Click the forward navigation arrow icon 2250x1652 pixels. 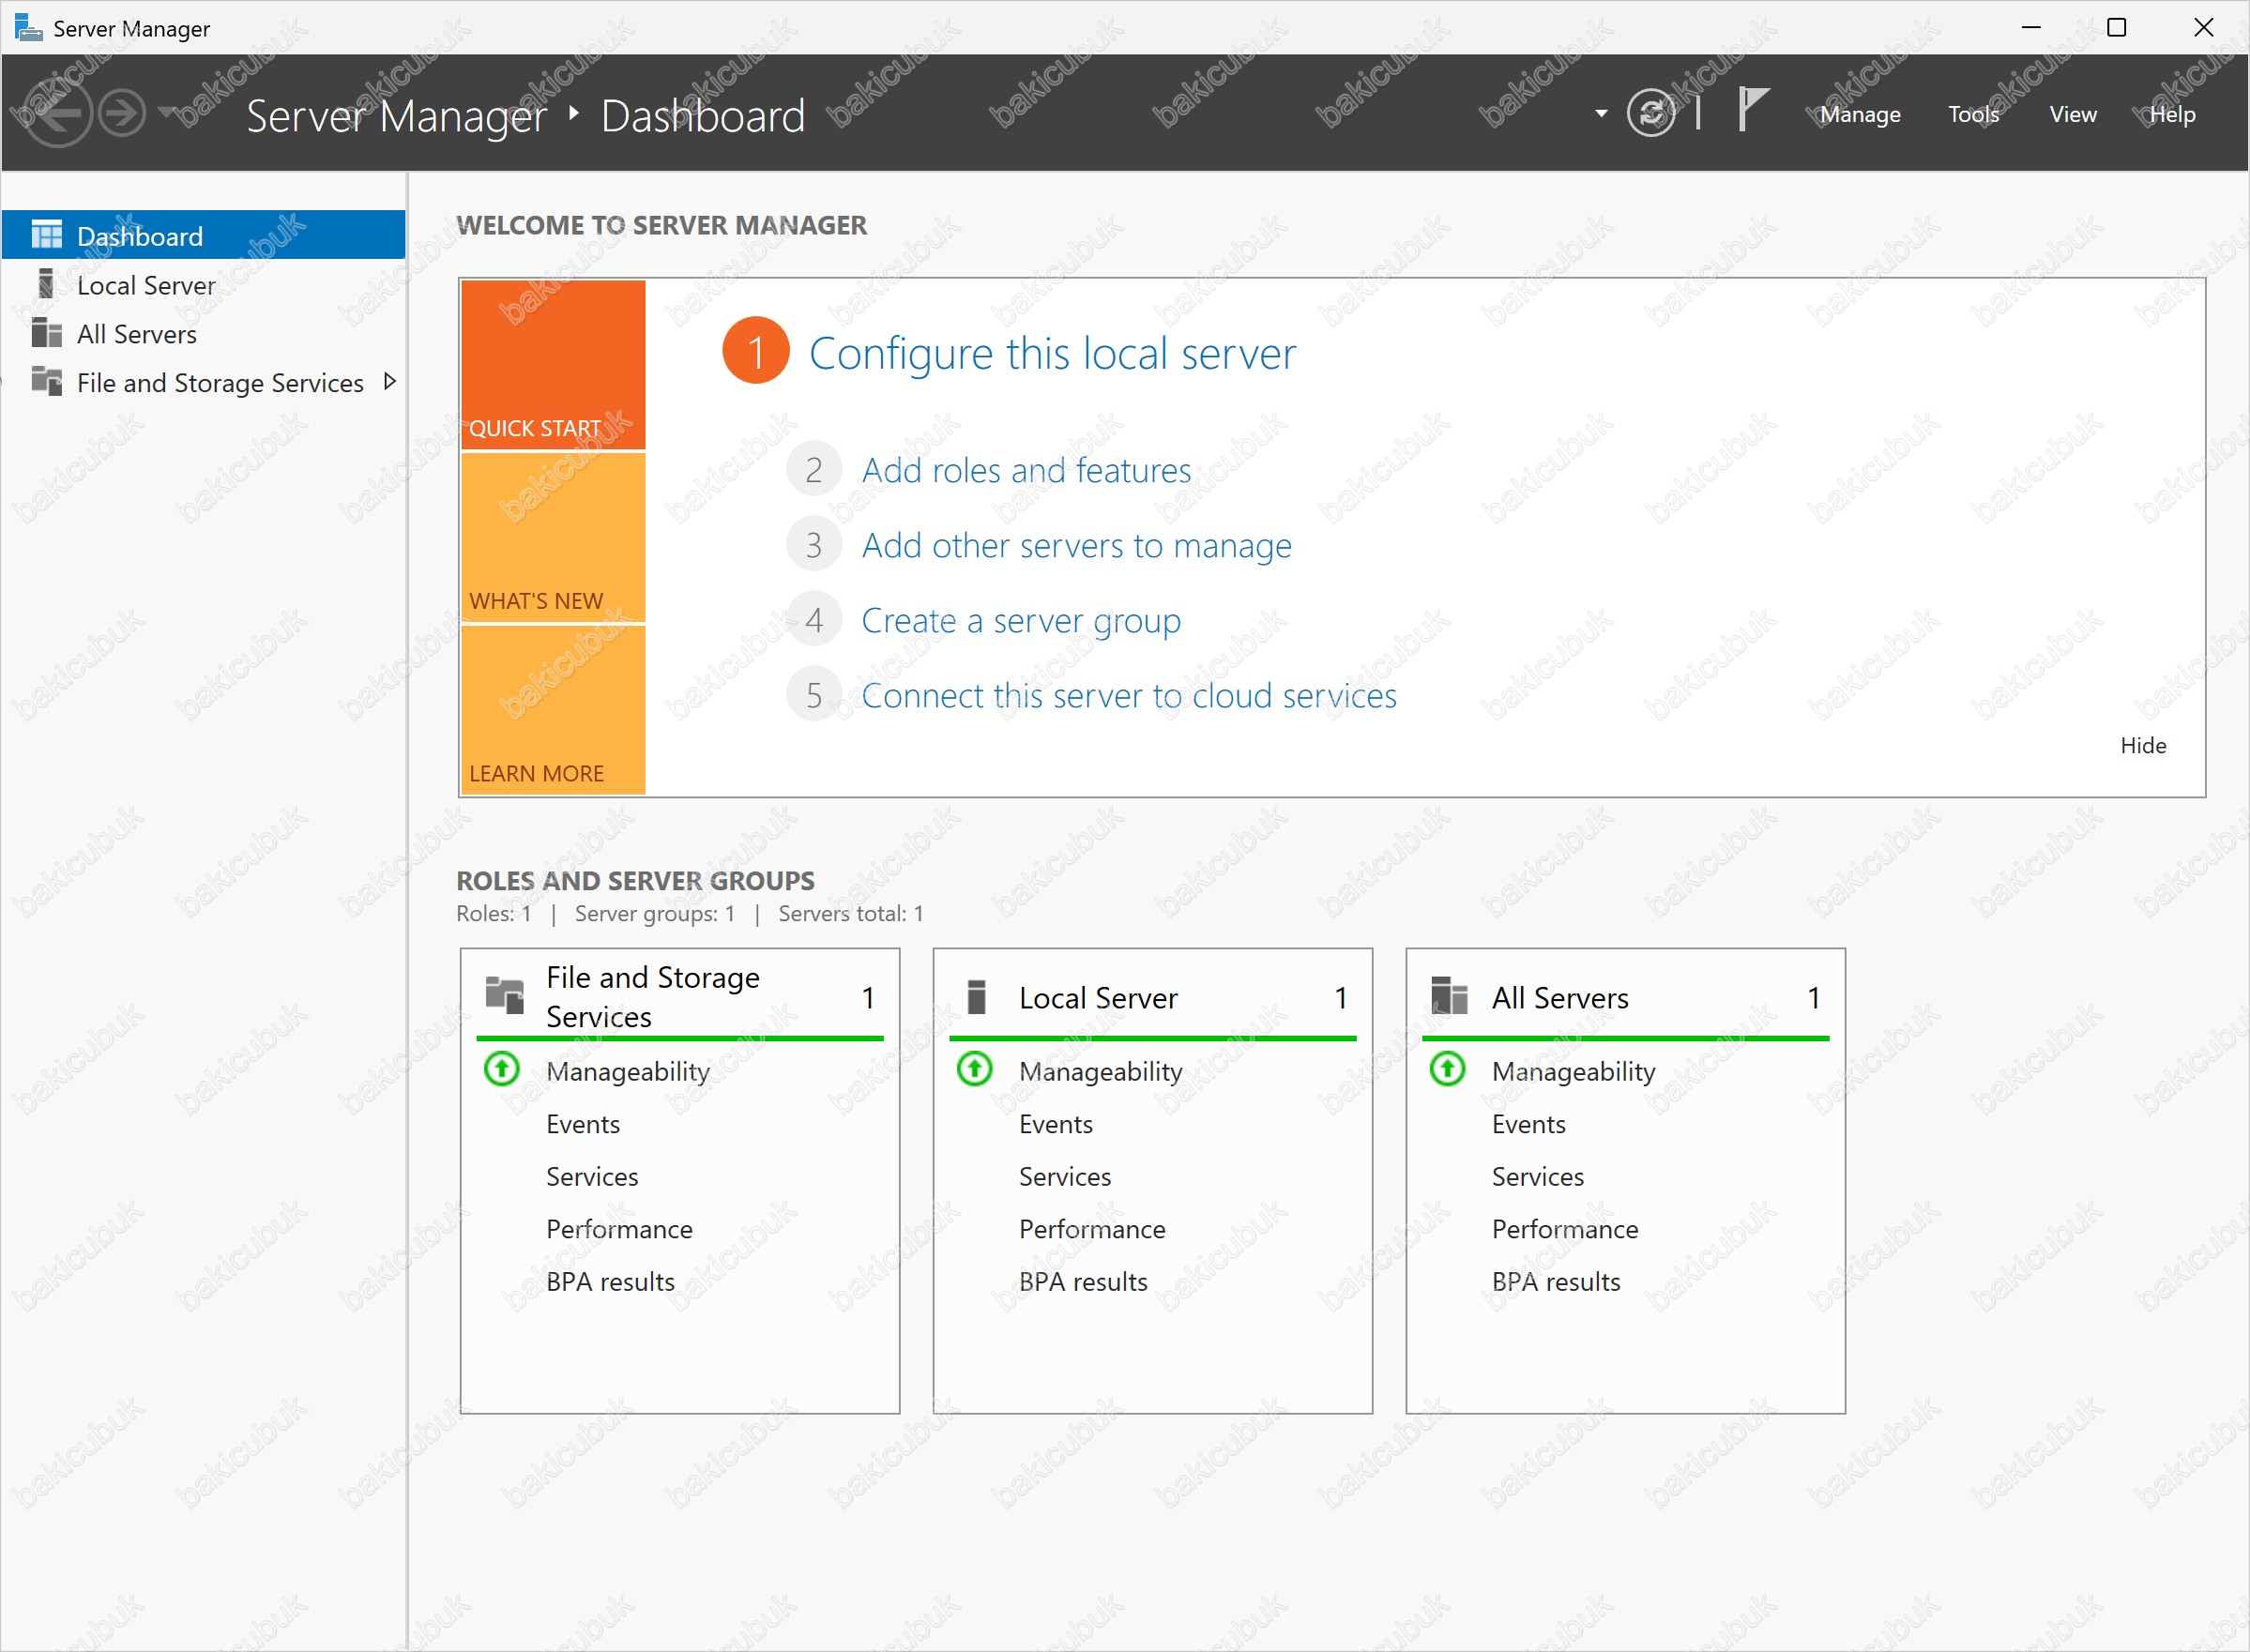pyautogui.click(x=123, y=113)
